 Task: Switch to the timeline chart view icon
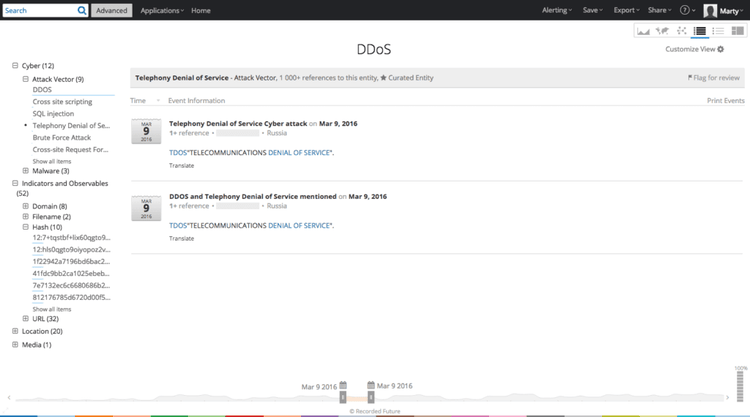(643, 32)
